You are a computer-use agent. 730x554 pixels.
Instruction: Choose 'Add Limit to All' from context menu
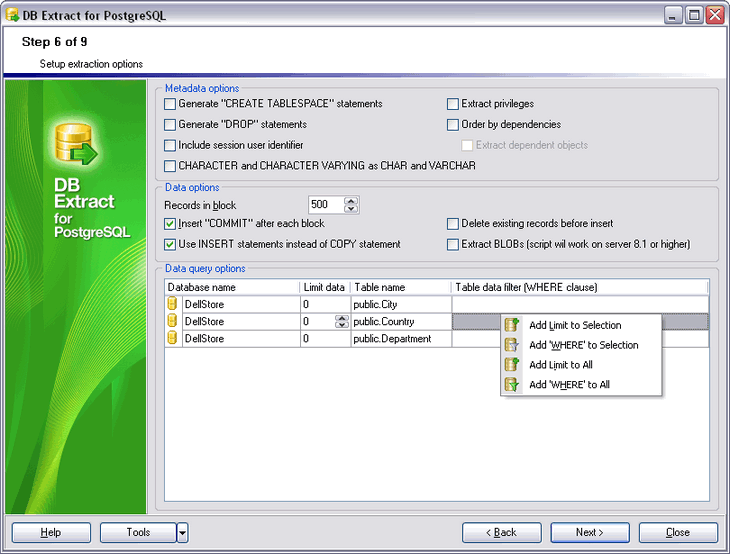tap(560, 365)
